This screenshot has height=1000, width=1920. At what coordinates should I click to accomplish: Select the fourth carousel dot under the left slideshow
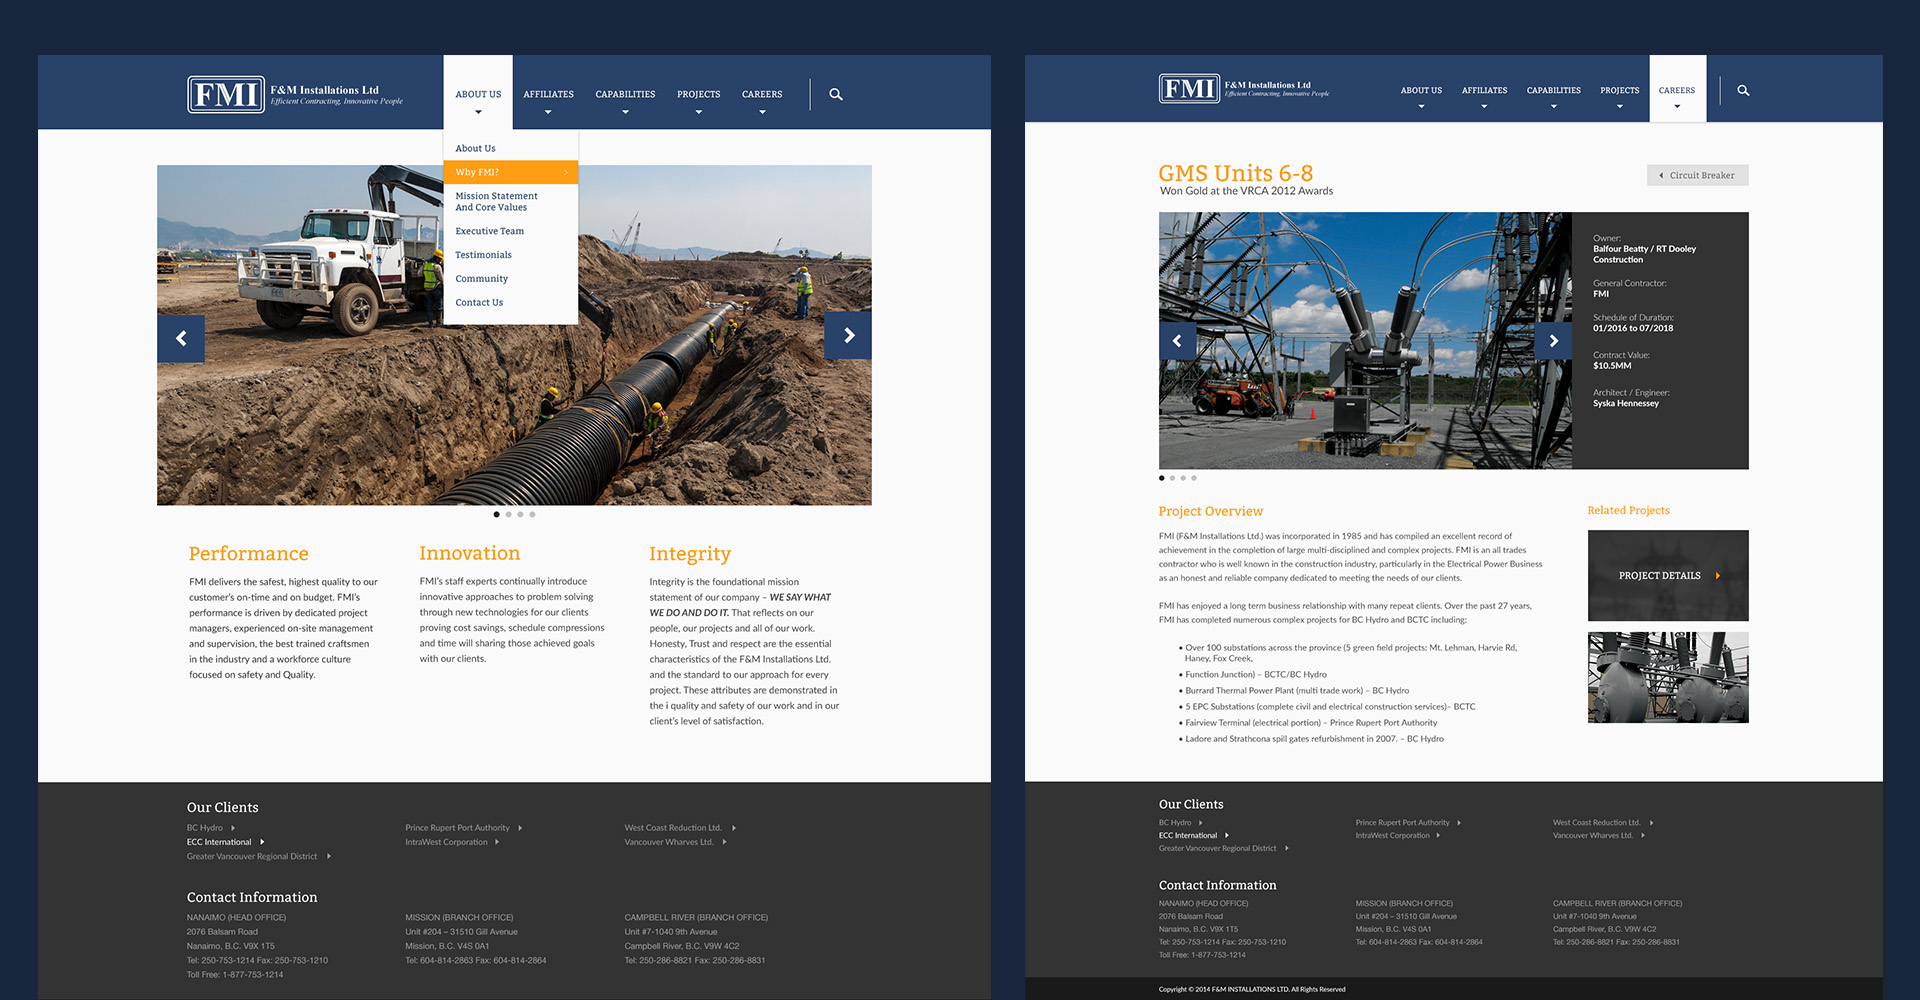(x=532, y=514)
